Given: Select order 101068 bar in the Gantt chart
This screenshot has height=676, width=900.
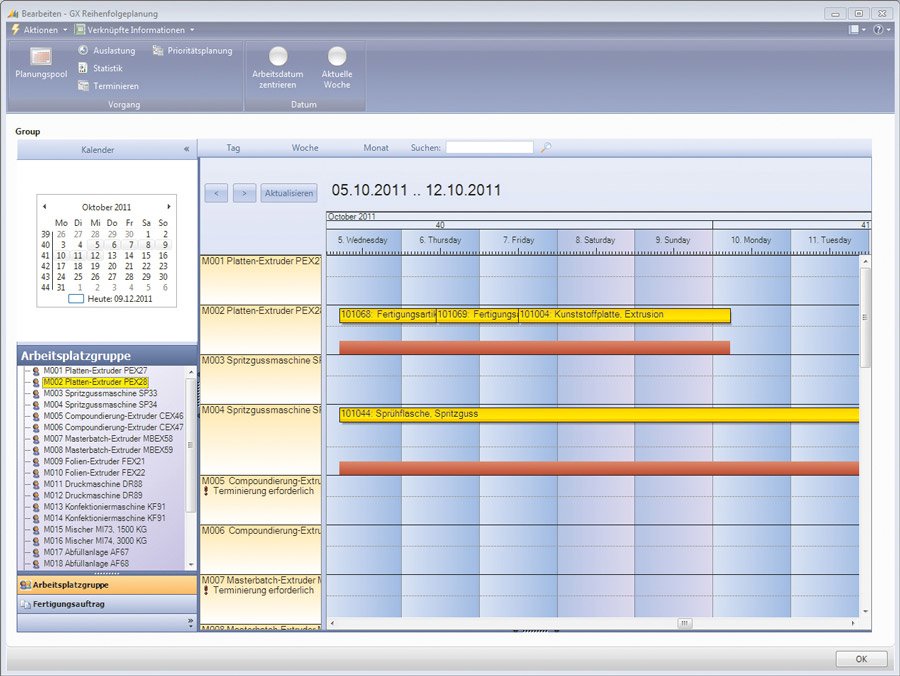Looking at the screenshot, I should 388,315.
